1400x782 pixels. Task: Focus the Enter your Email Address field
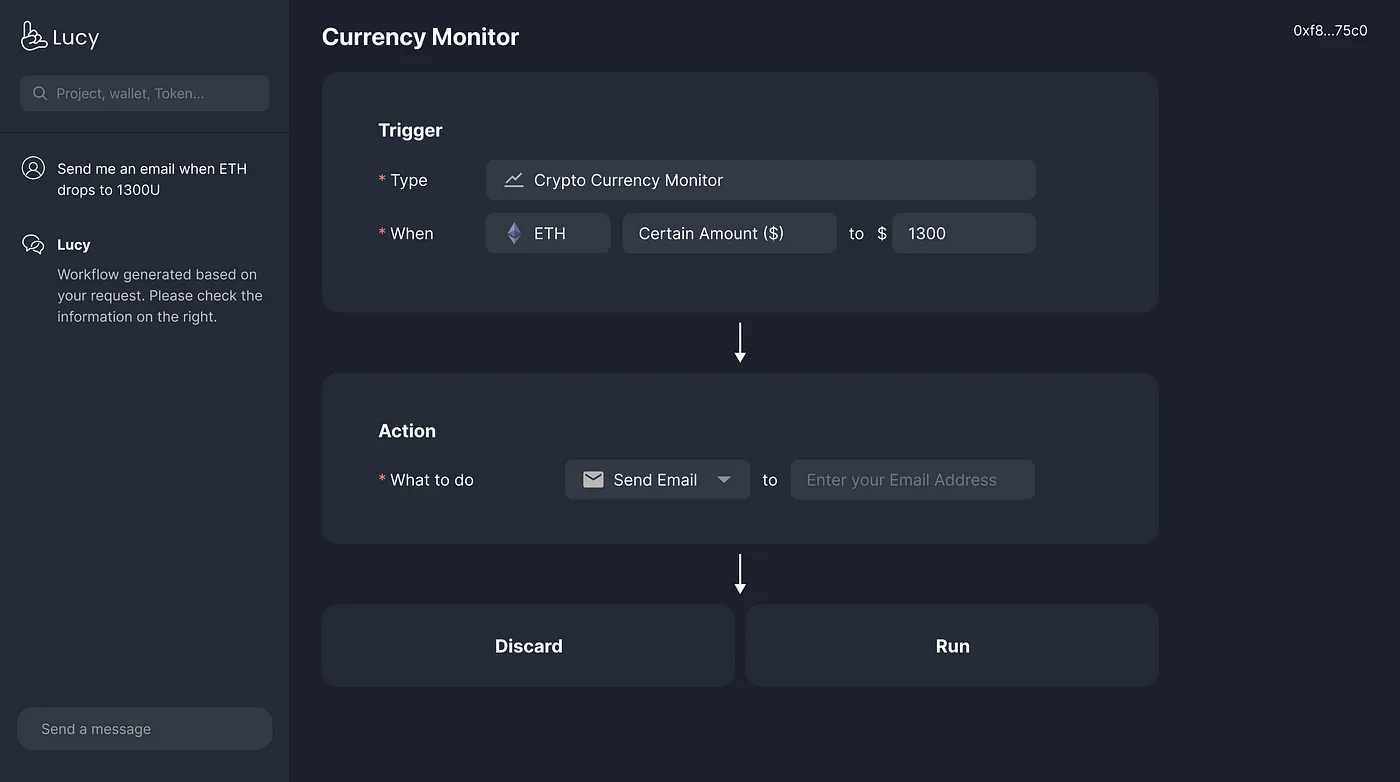pyautogui.click(x=912, y=480)
